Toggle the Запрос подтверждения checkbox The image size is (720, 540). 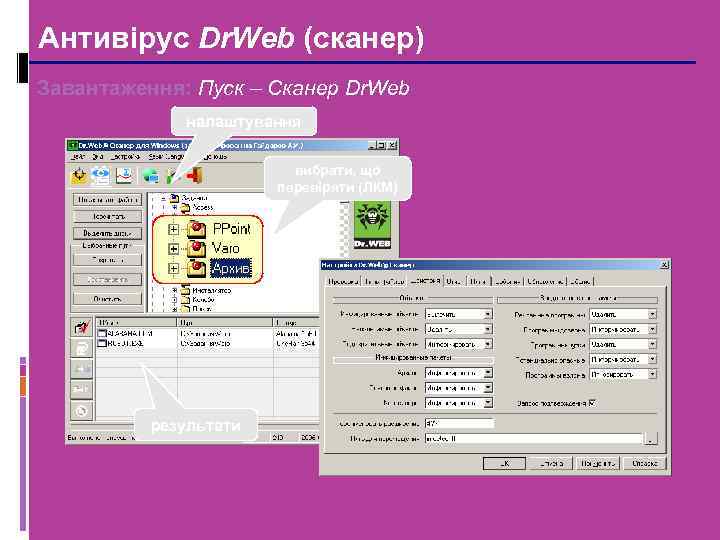[592, 403]
